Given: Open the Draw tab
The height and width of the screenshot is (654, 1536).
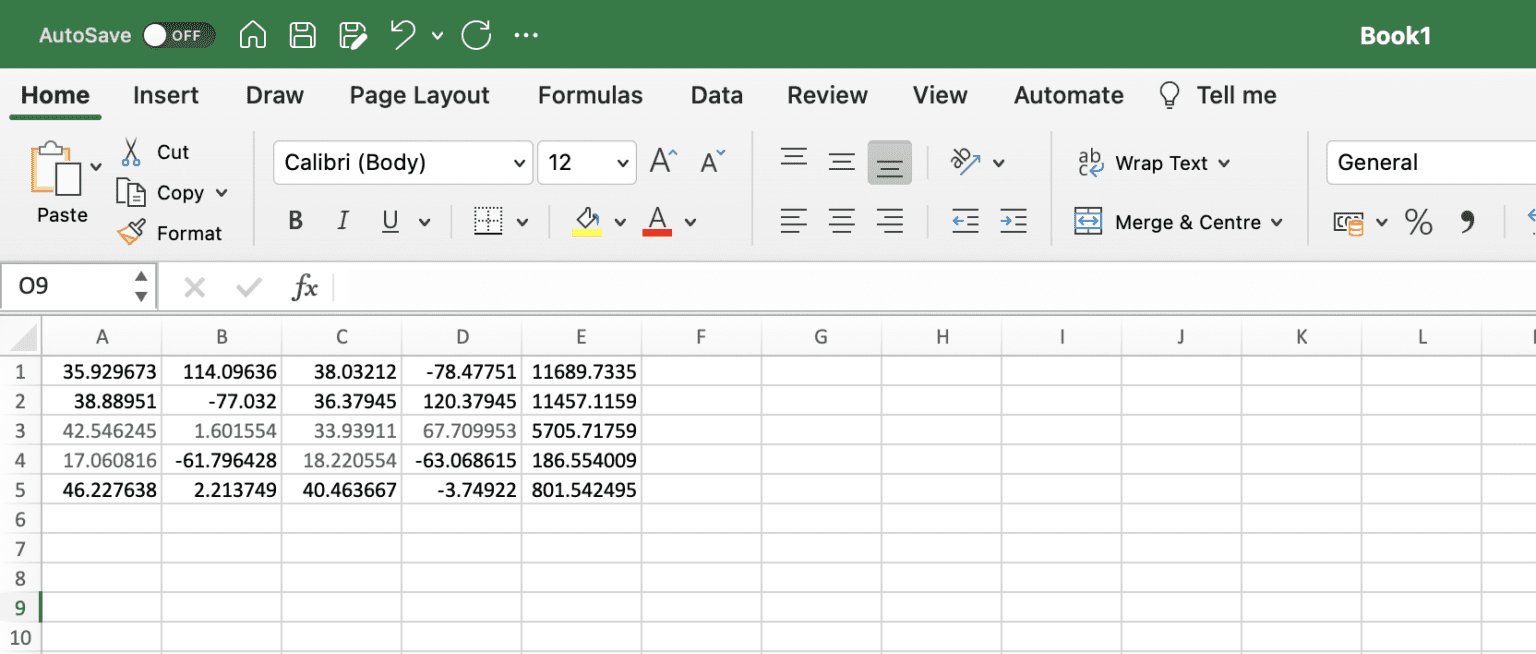Looking at the screenshot, I should [275, 96].
